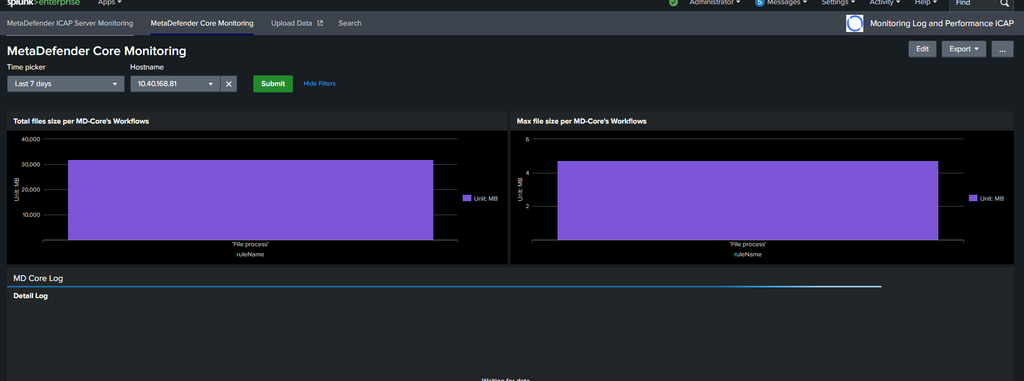Open the Administrator menu

pos(714,3)
